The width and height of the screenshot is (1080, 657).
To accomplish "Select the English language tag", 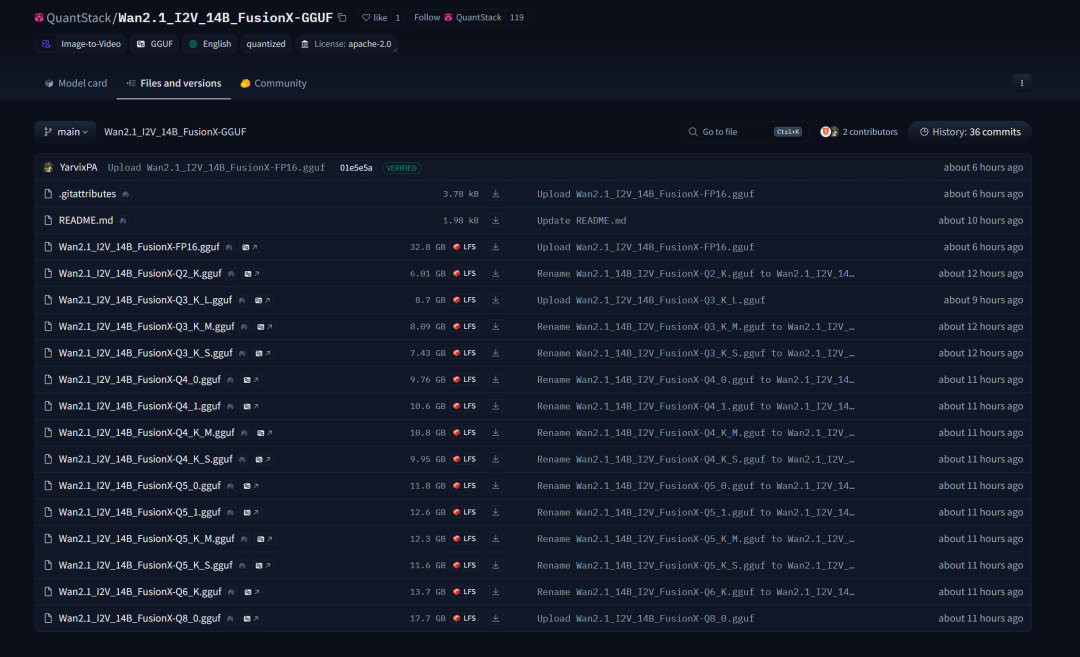I will [x=209, y=43].
